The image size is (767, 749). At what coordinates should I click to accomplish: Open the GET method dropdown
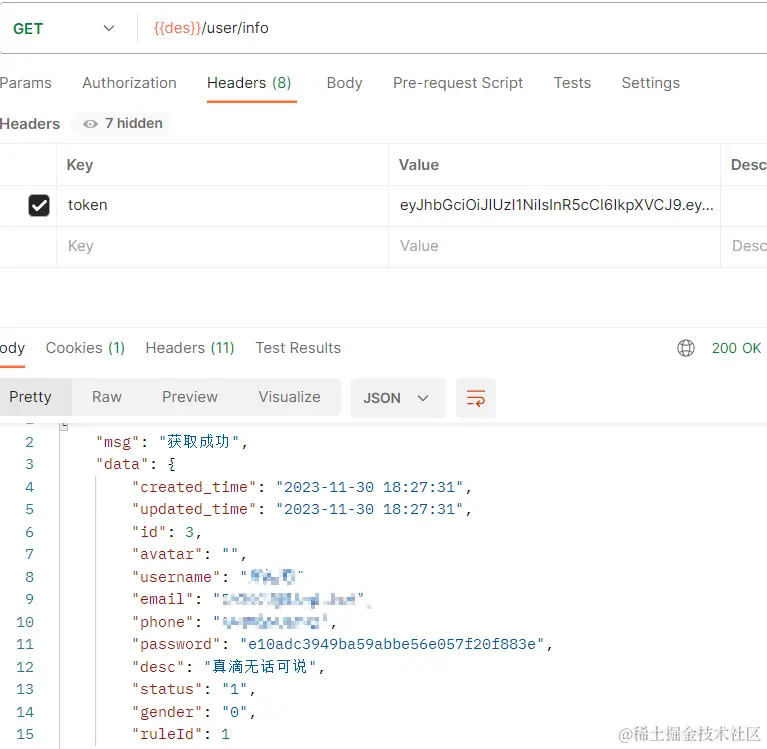click(64, 28)
